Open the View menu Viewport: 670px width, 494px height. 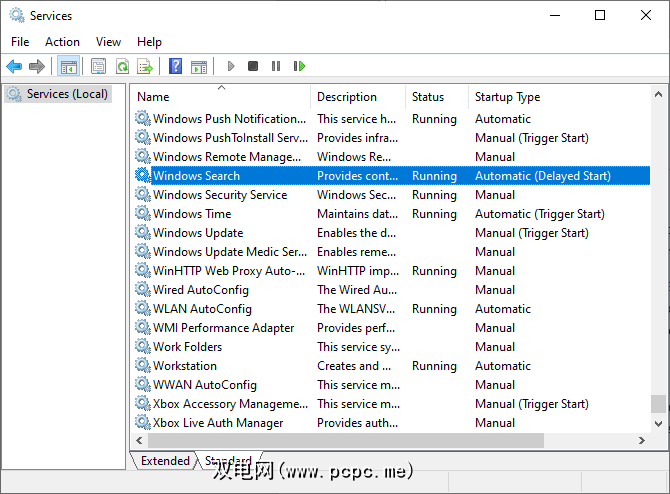coord(108,42)
